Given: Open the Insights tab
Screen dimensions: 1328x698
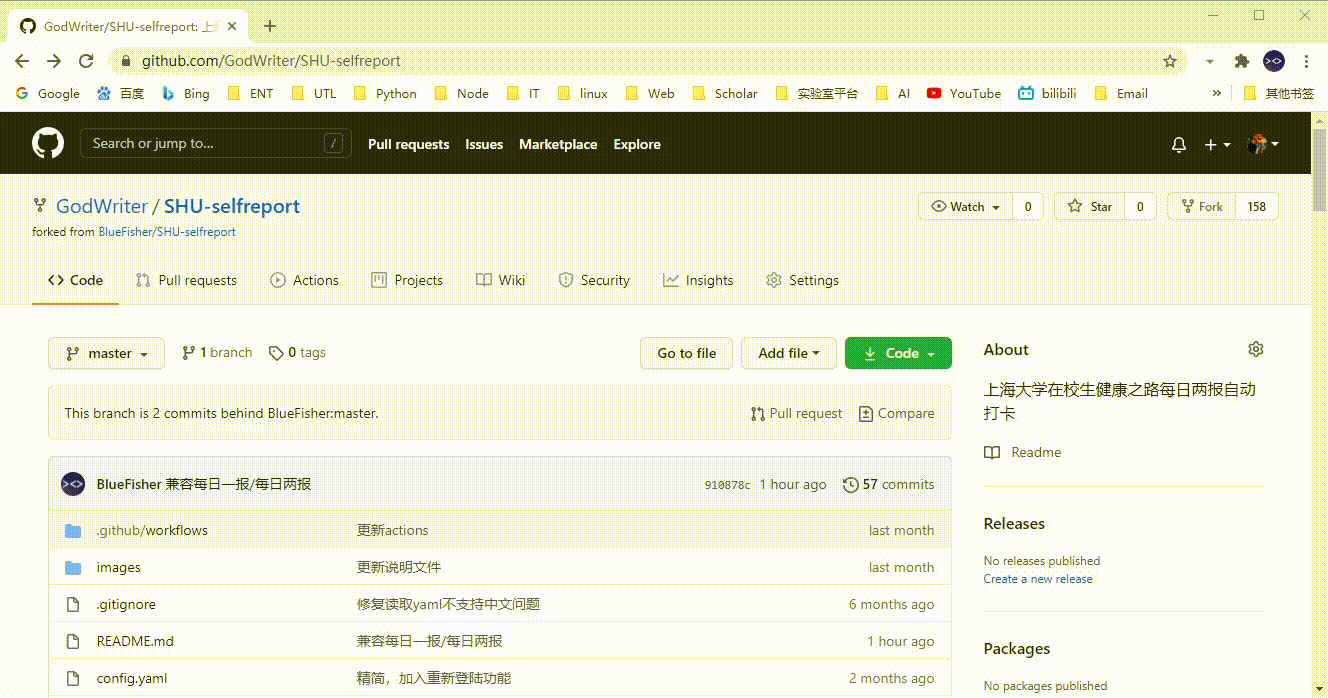Looking at the screenshot, I should (x=698, y=280).
